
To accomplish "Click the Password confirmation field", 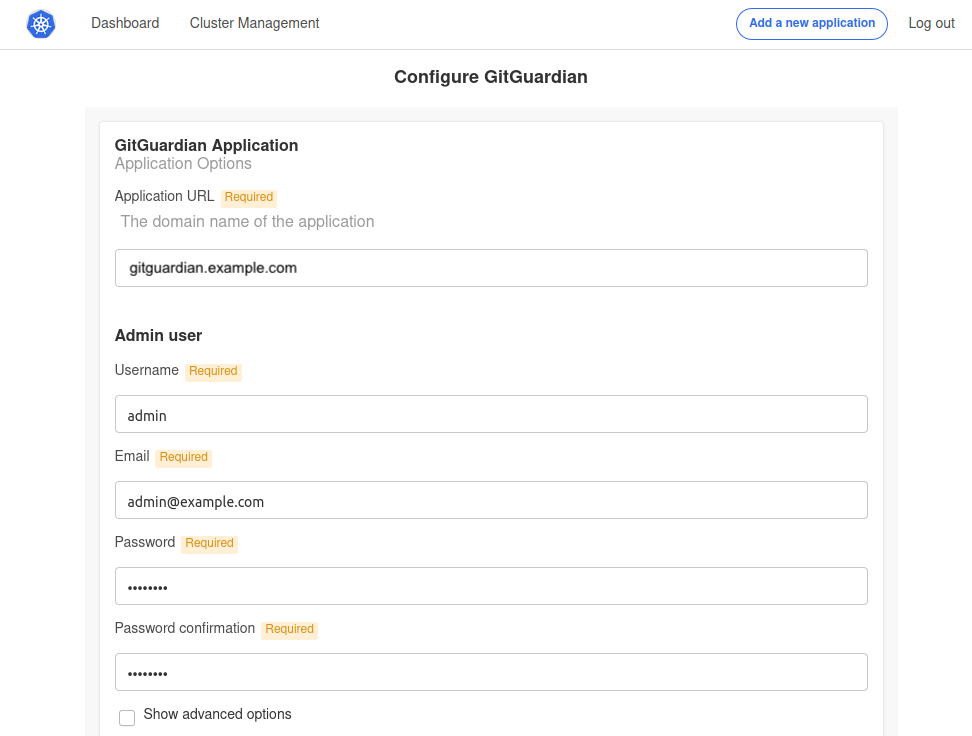I will [491, 672].
